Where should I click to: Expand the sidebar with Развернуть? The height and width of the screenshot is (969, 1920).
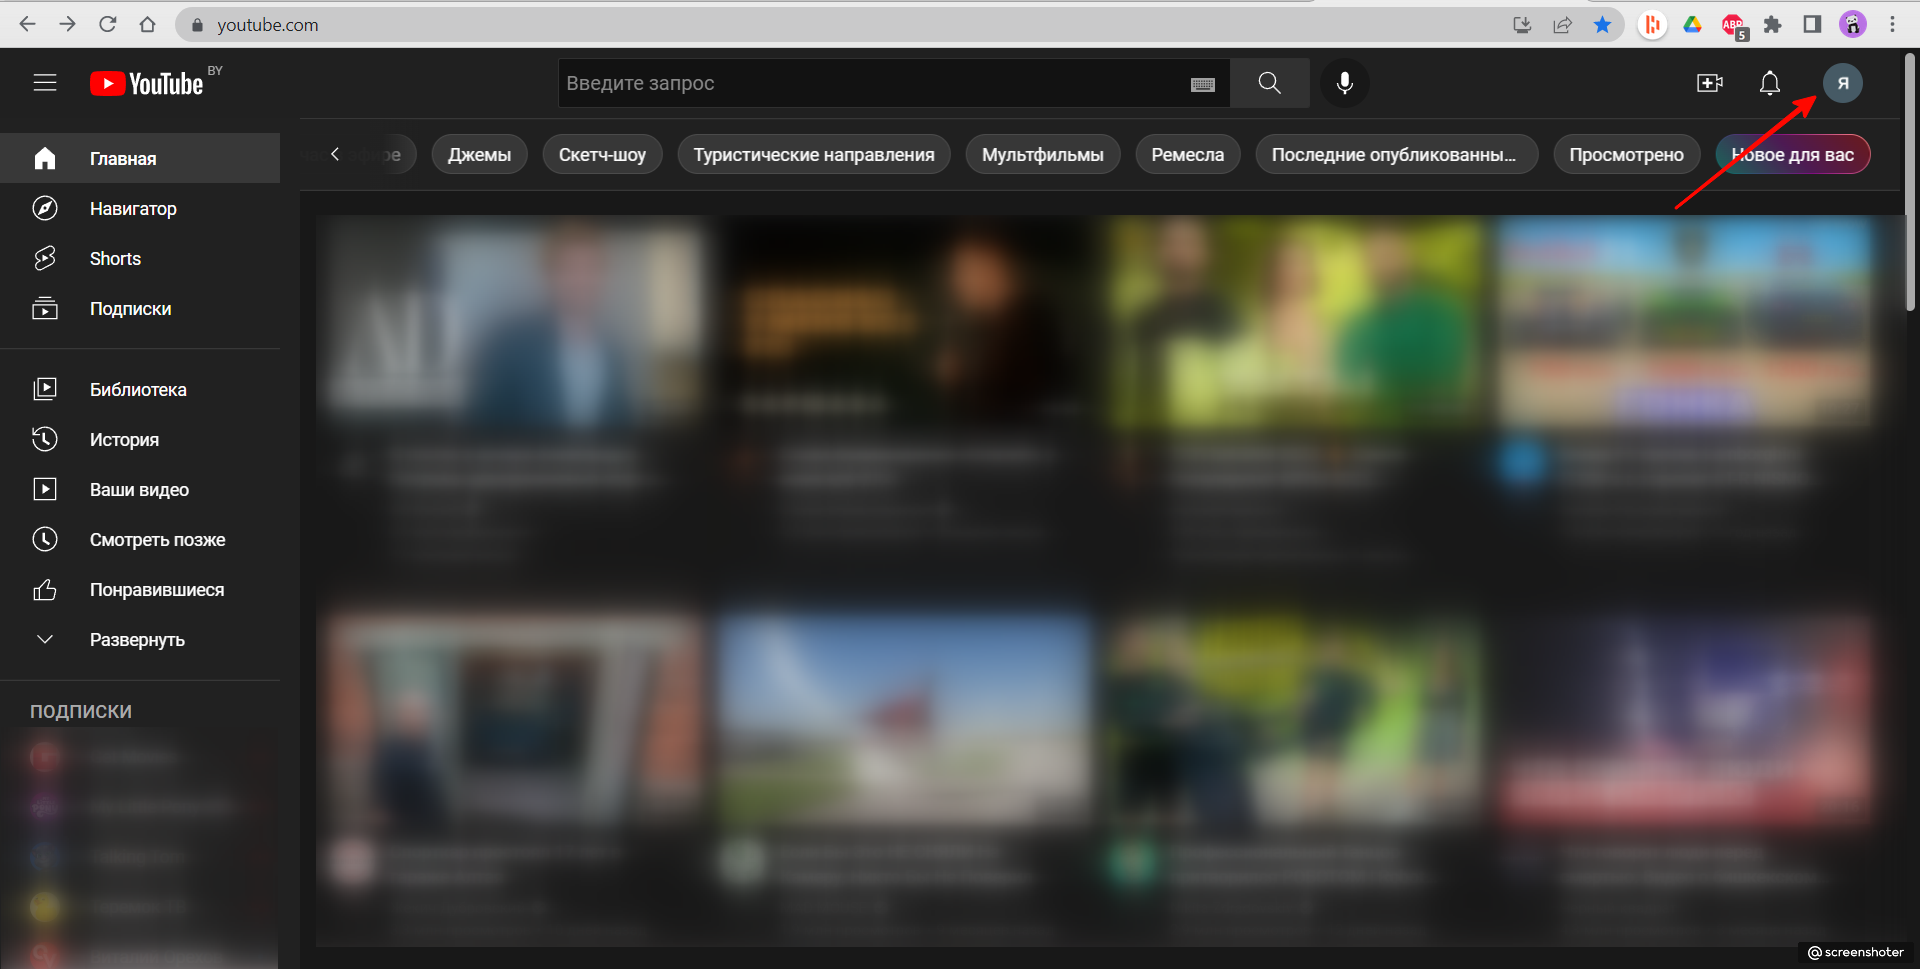137,640
